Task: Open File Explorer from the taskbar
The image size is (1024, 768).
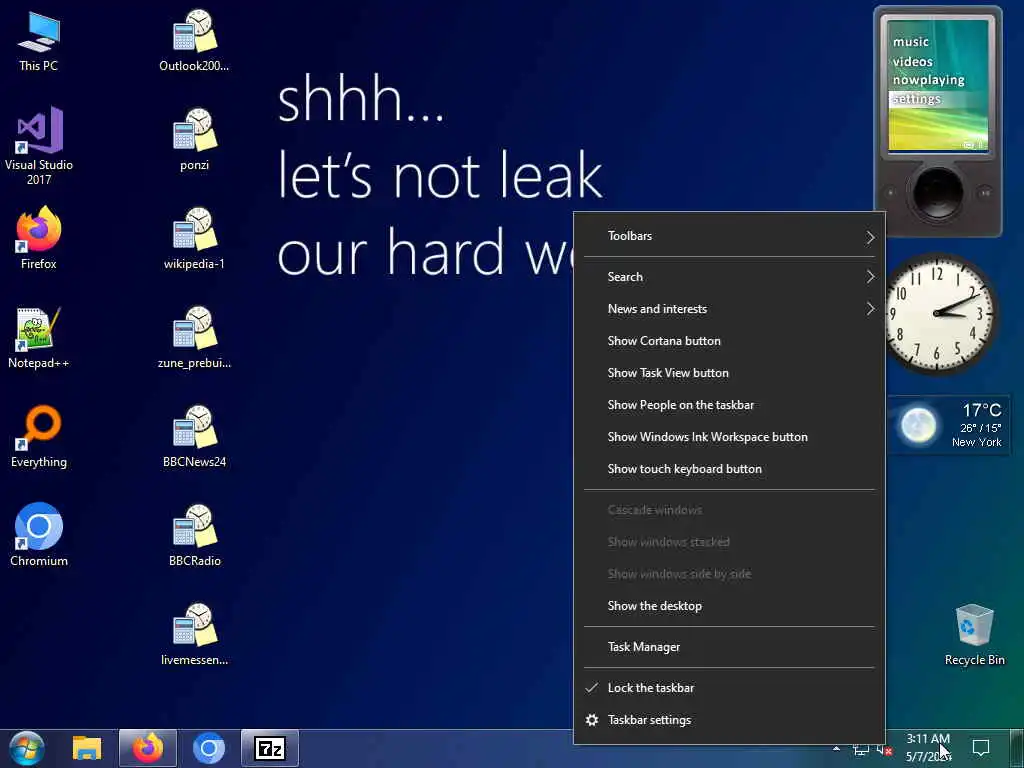Action: [x=87, y=748]
